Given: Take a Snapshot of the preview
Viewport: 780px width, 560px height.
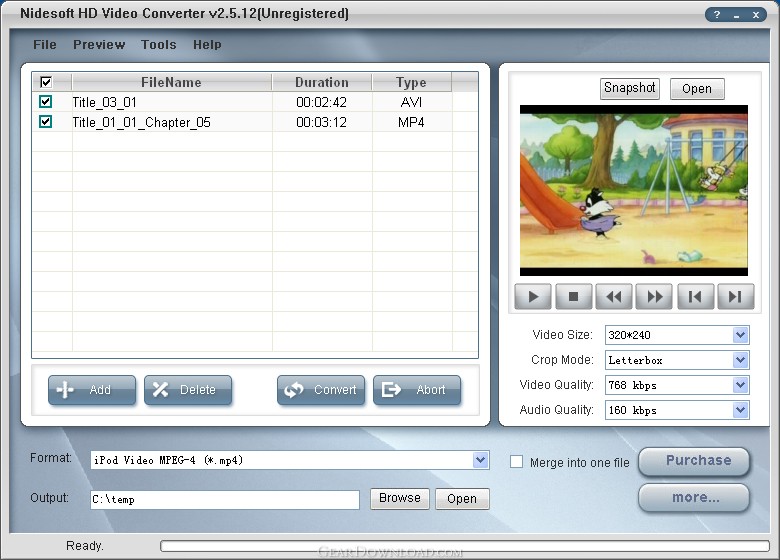Looking at the screenshot, I should [630, 89].
